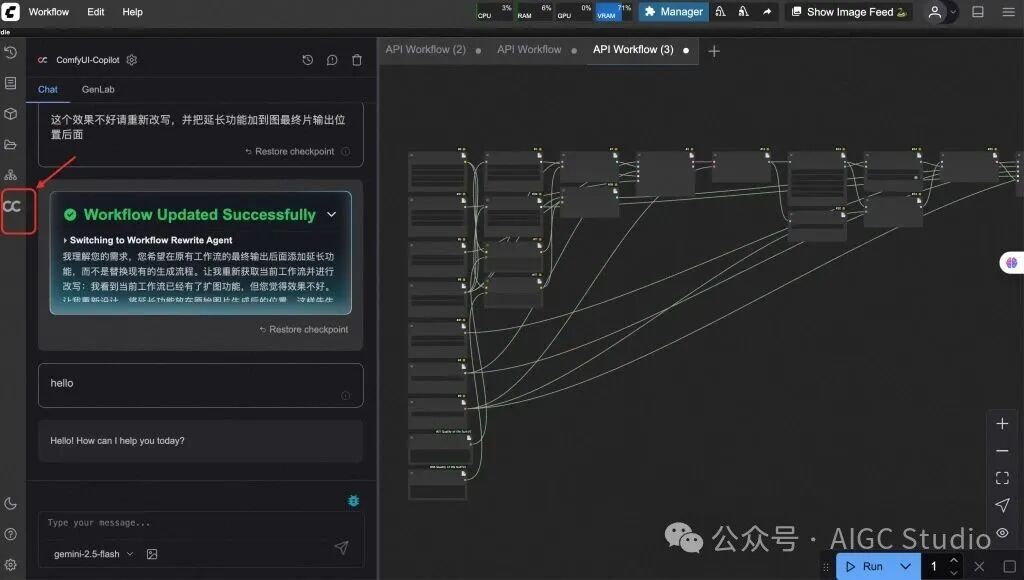The width and height of the screenshot is (1024, 580).
Task: Click the Show Image Feed button
Action: click(849, 12)
